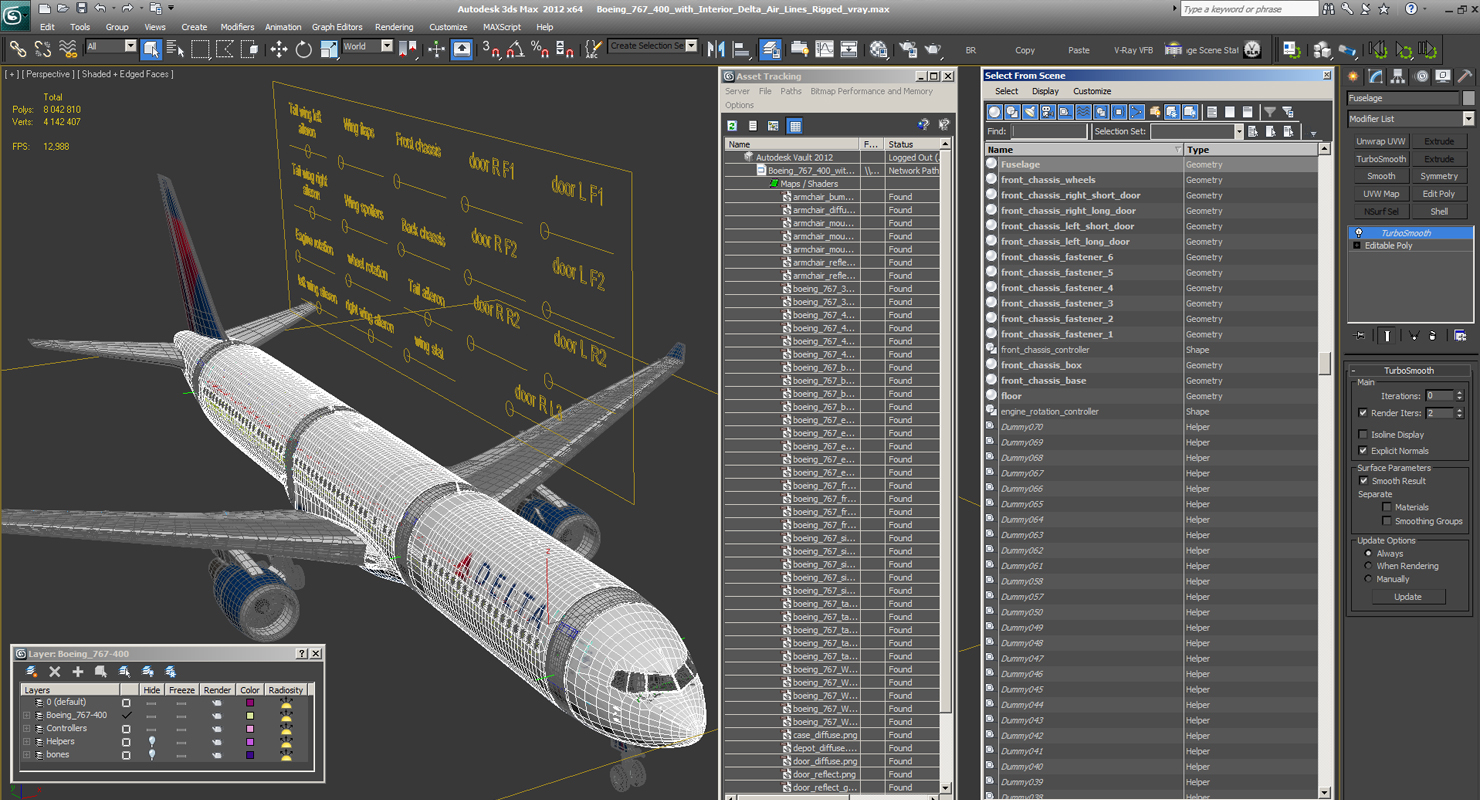
Task: Open the Hierarchy command panel icon
Action: (1397, 76)
